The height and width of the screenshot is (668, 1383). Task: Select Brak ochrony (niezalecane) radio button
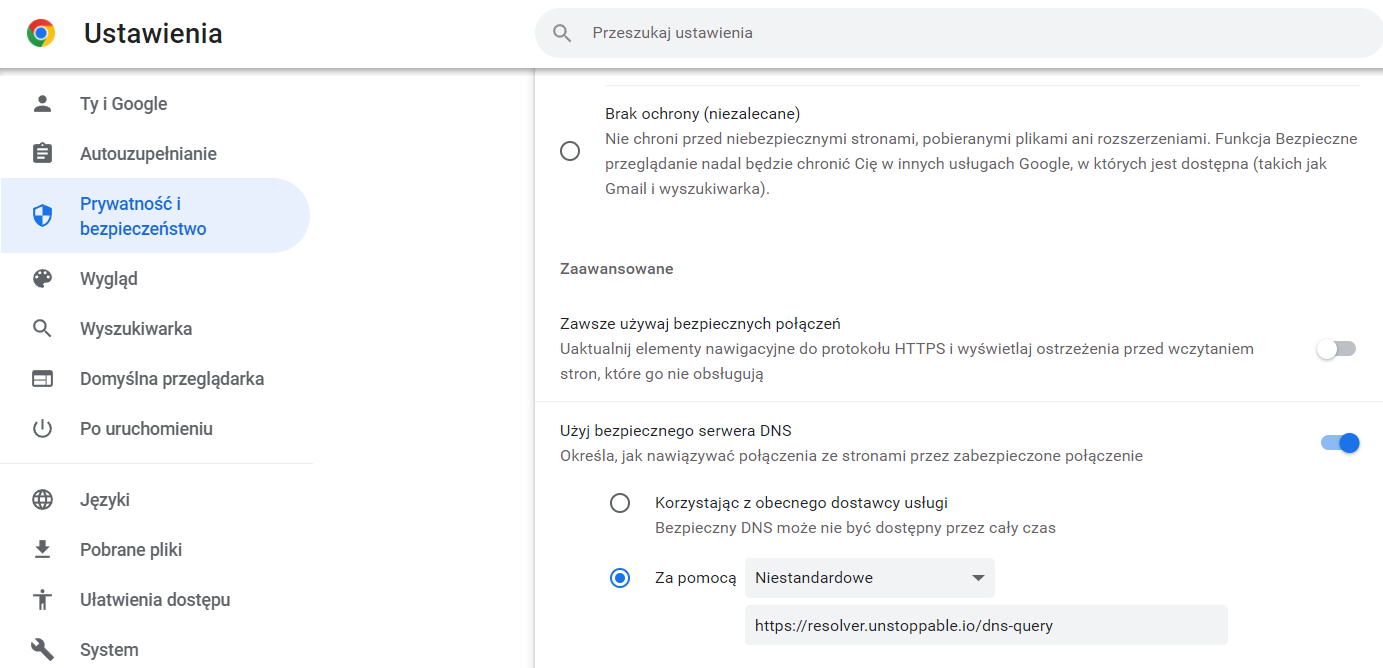pyautogui.click(x=570, y=152)
